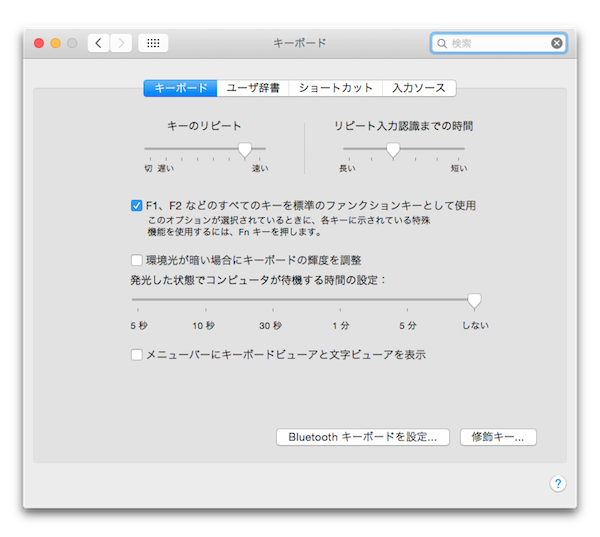Screen dimensions: 600x537
Task: Open the ショートカット tab
Action: coord(336,88)
